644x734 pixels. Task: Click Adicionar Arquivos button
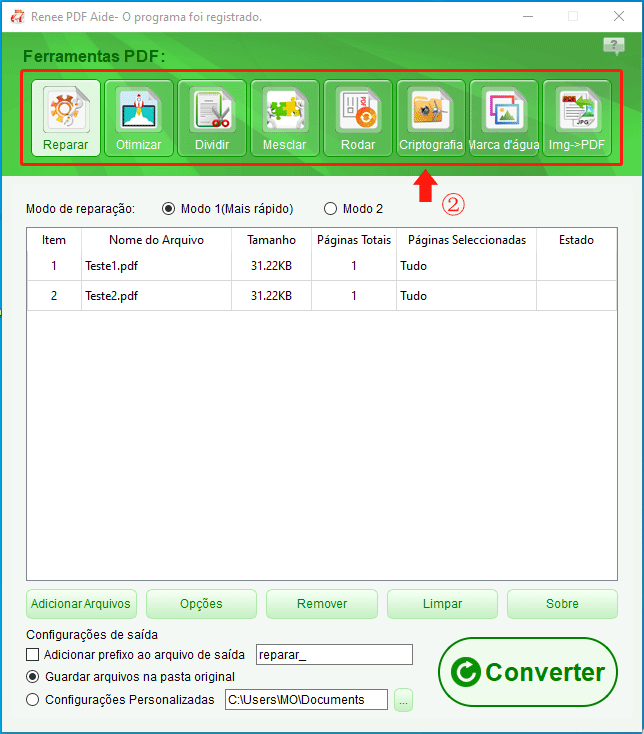click(x=81, y=604)
